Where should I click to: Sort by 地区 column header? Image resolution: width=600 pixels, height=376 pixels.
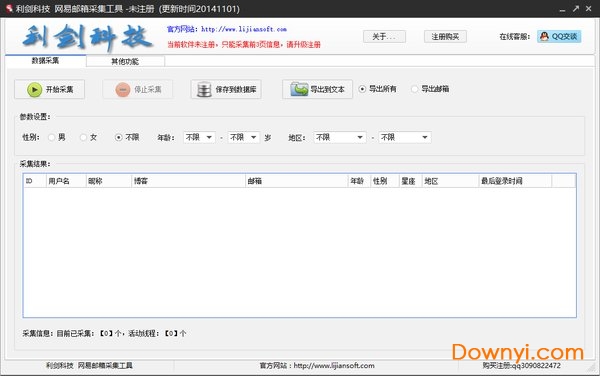[x=450, y=181]
